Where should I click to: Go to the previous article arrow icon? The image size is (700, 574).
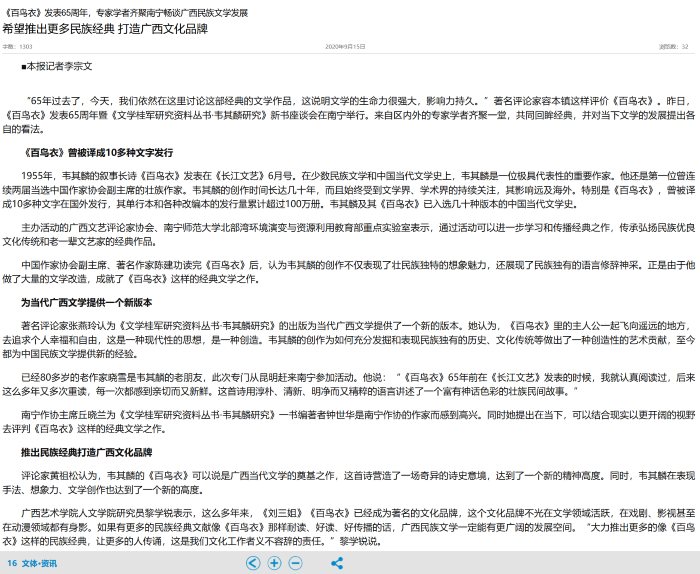click(x=253, y=563)
